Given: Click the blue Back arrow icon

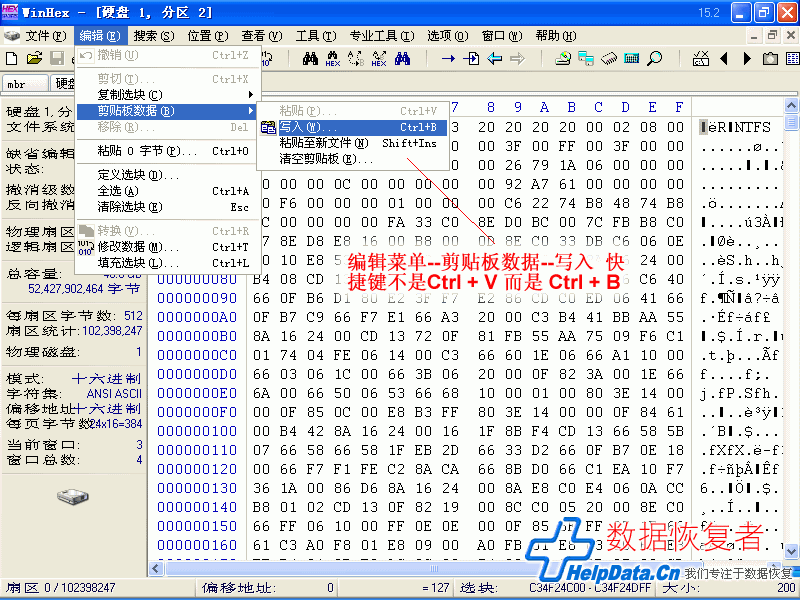Looking at the screenshot, I should coord(494,59).
